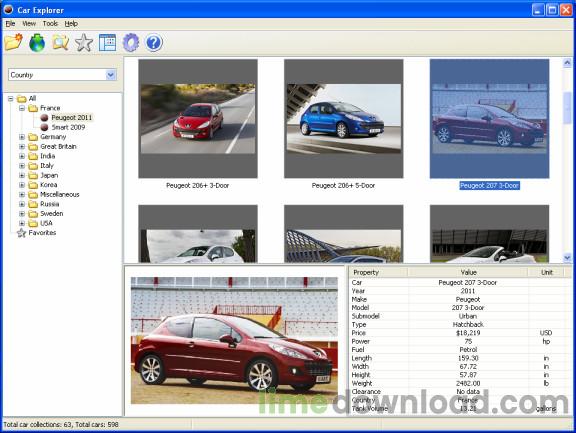Expand the Germany folder node
Image resolution: width=576 pixels, height=433 pixels.
click(x=22, y=137)
